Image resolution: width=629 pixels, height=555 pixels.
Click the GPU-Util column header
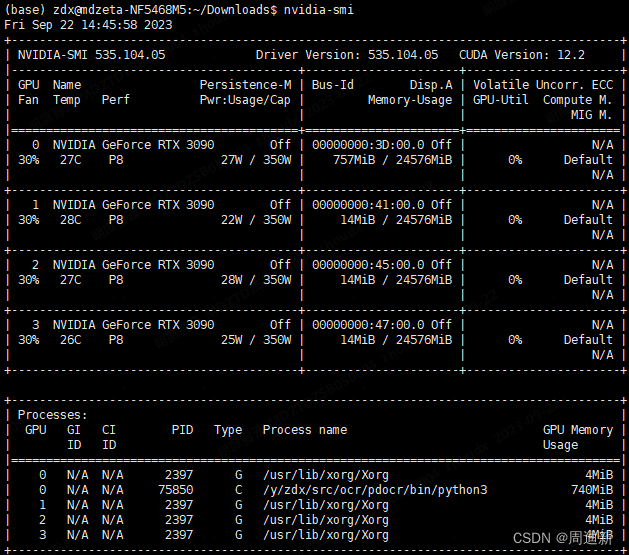[501, 100]
